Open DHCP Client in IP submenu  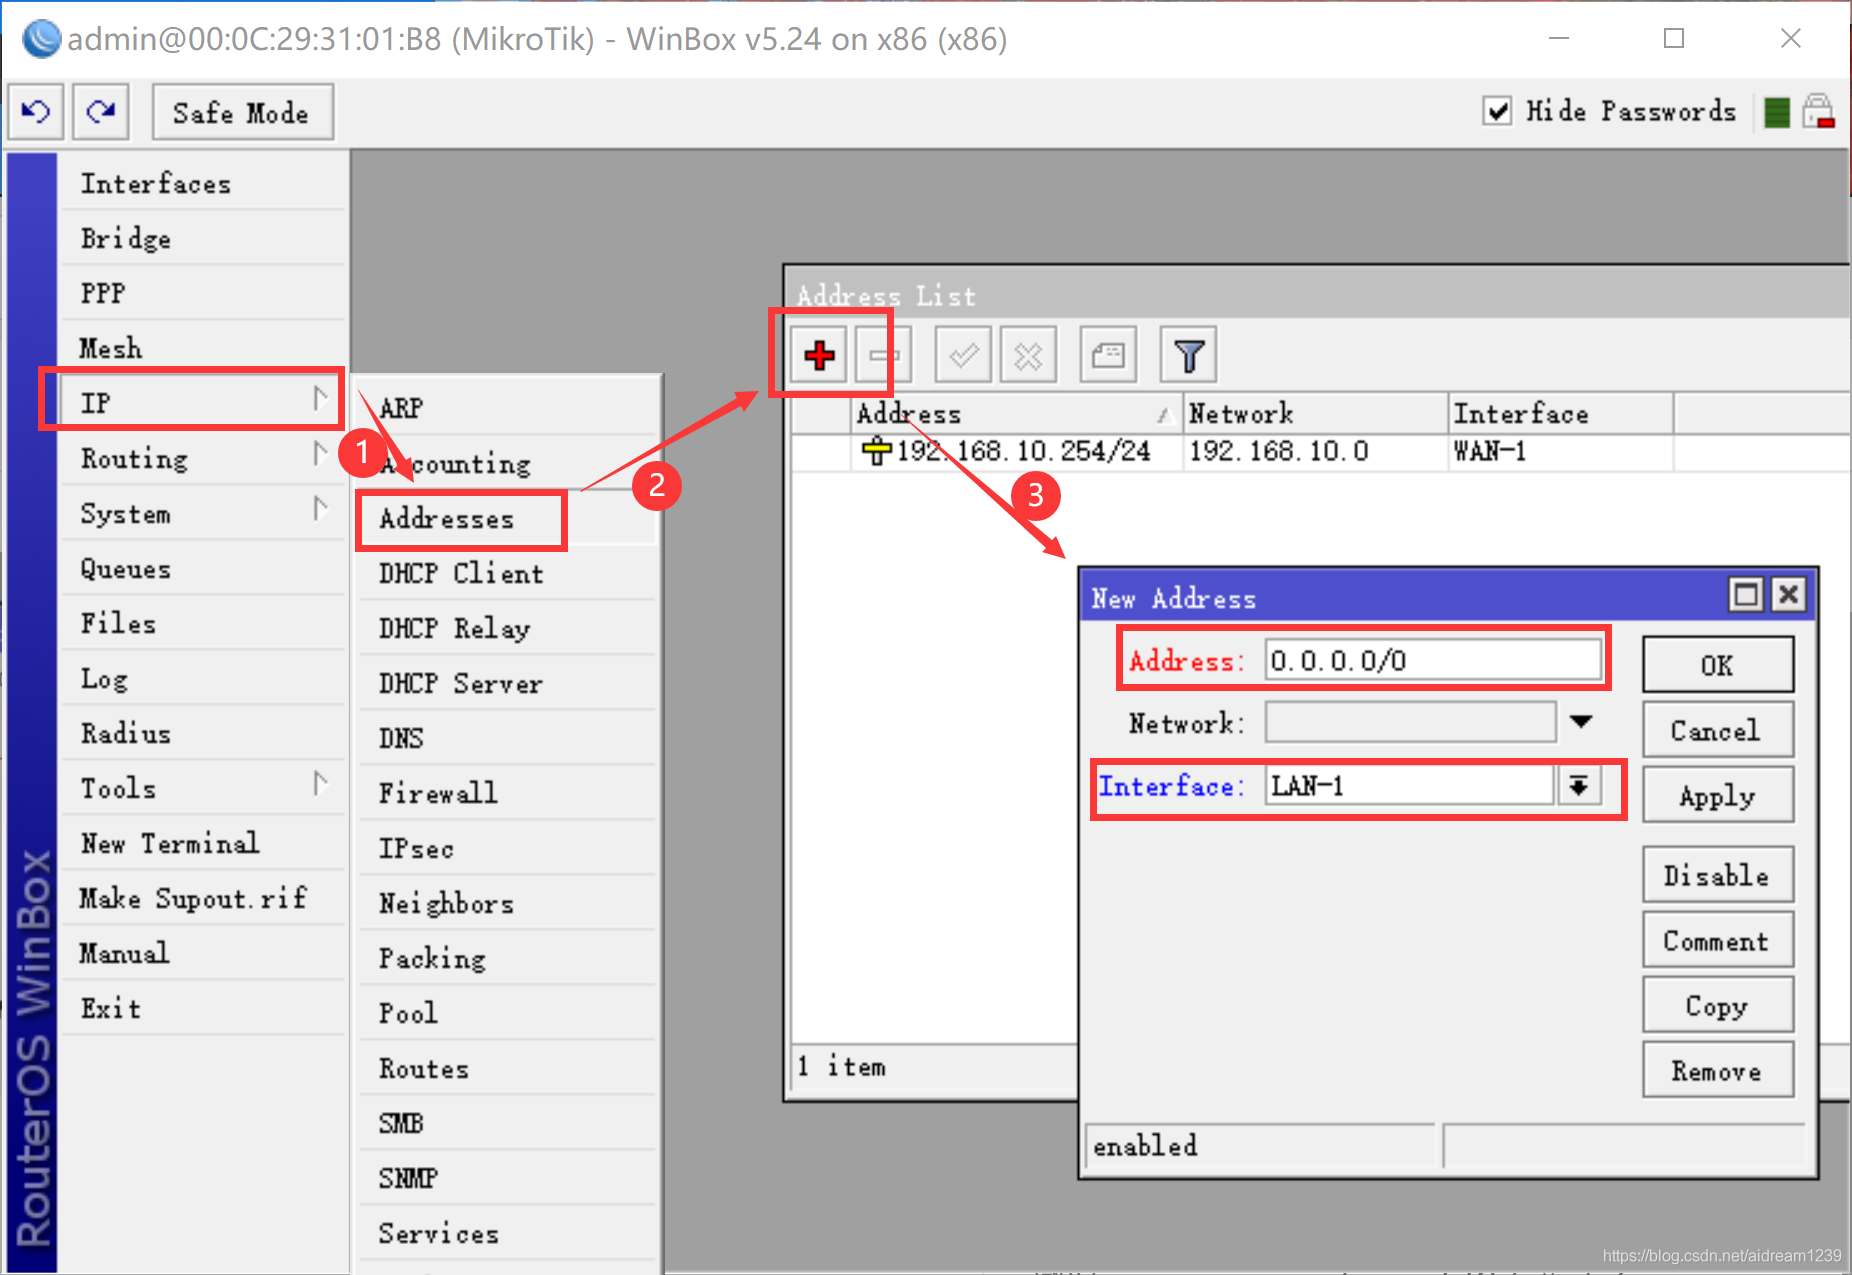pos(507,573)
